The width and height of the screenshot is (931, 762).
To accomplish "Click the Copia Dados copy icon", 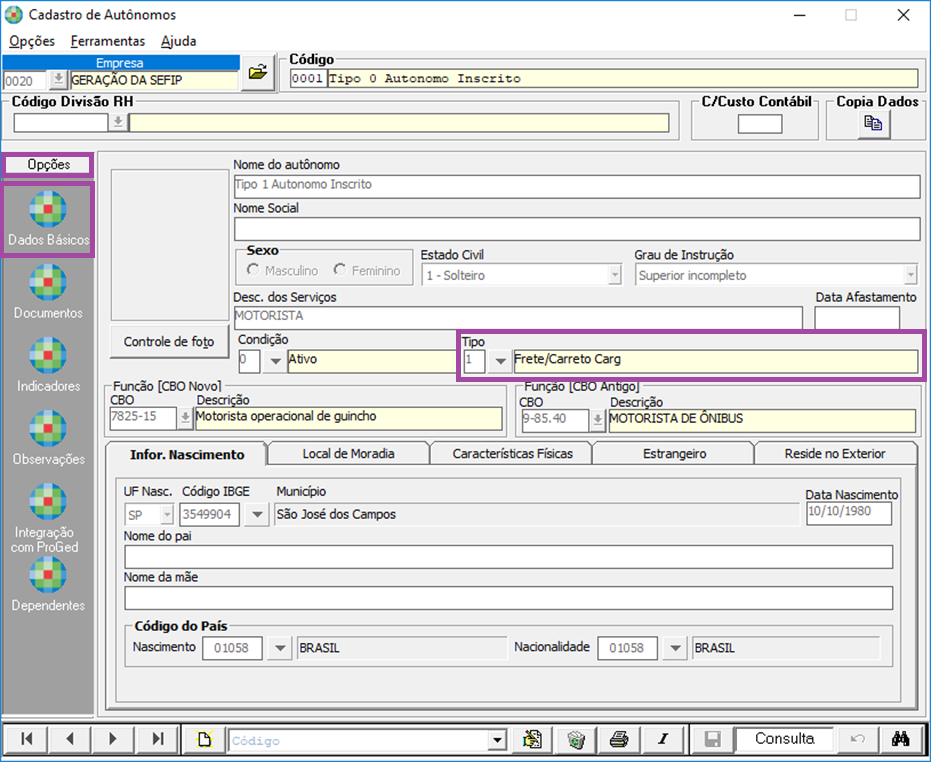I will pyautogui.click(x=873, y=124).
